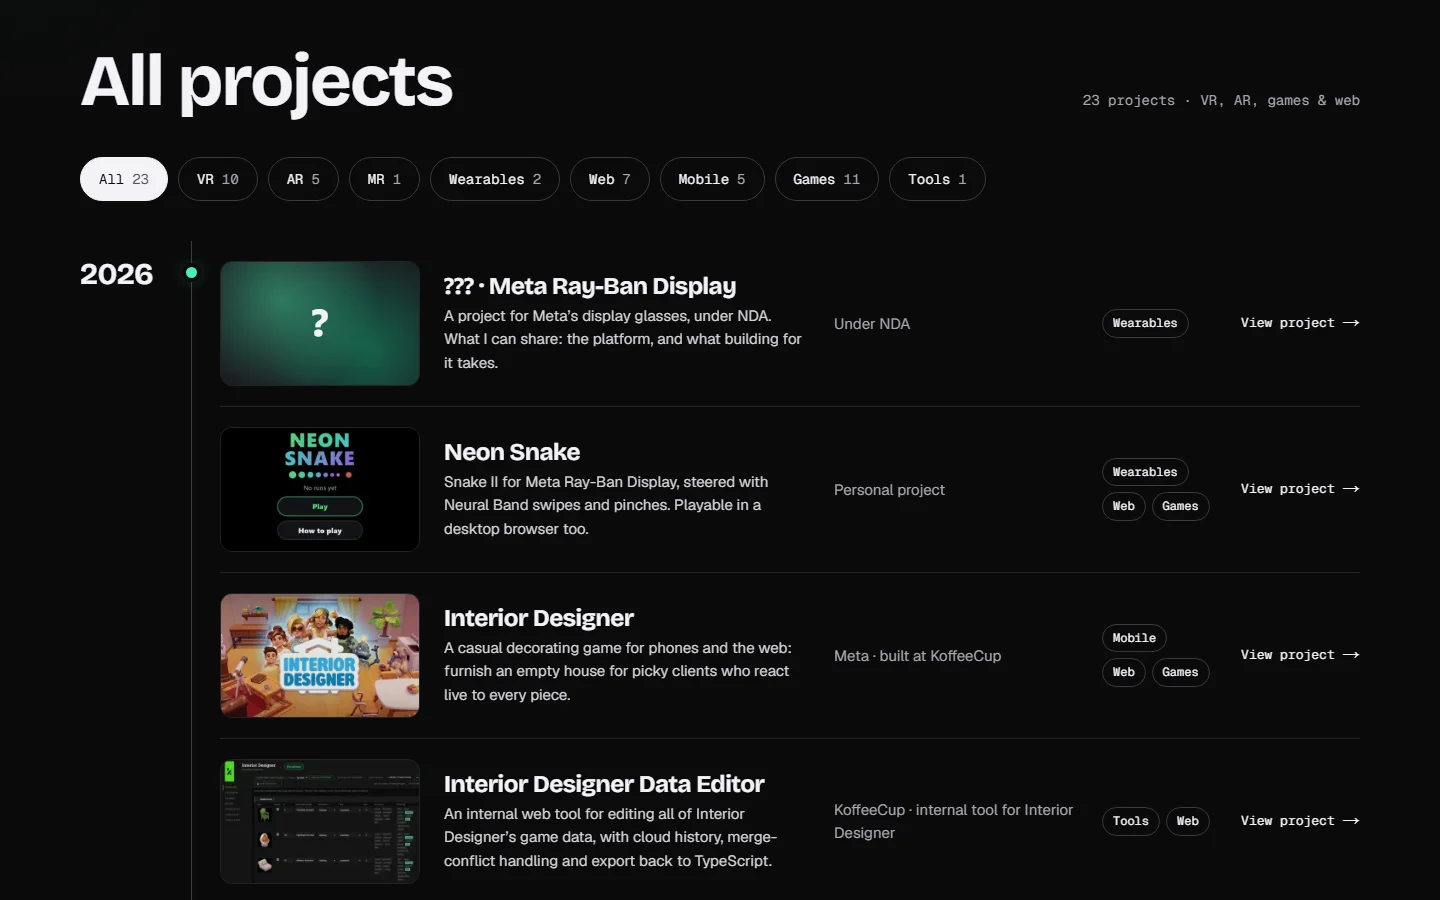Select the All 23 filter pill

[124, 179]
